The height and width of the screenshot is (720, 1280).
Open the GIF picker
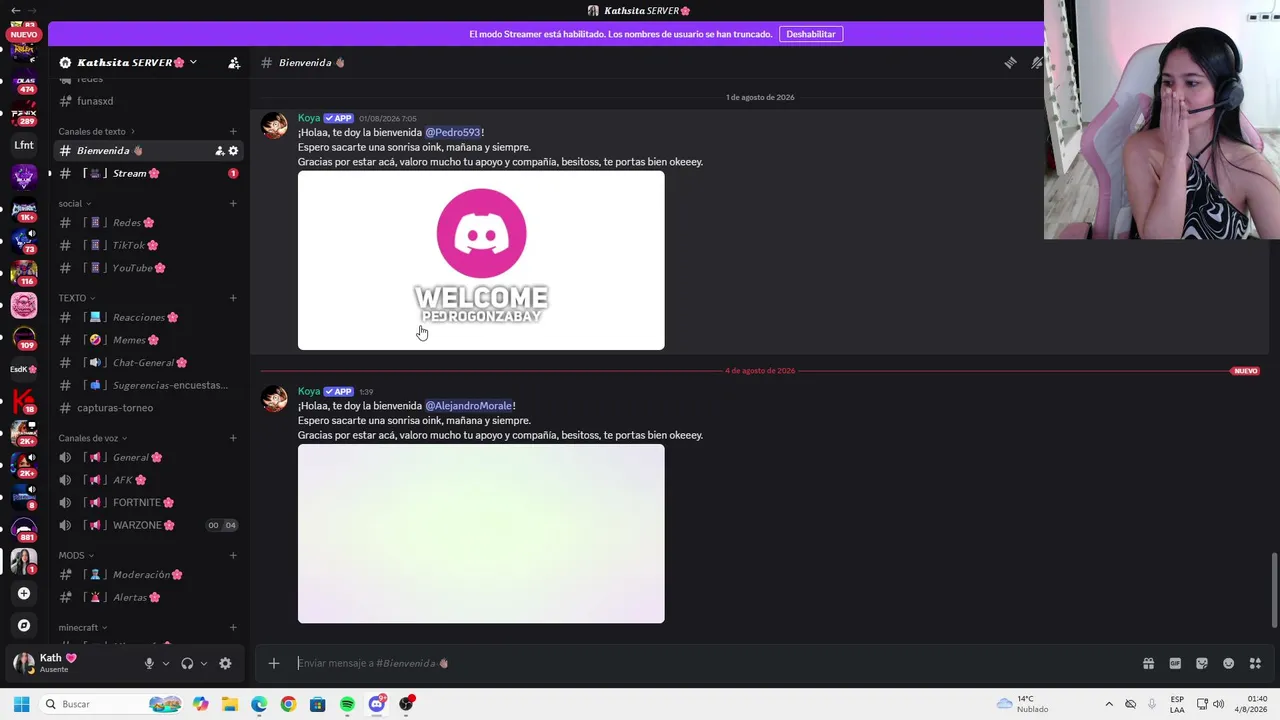tap(1175, 663)
